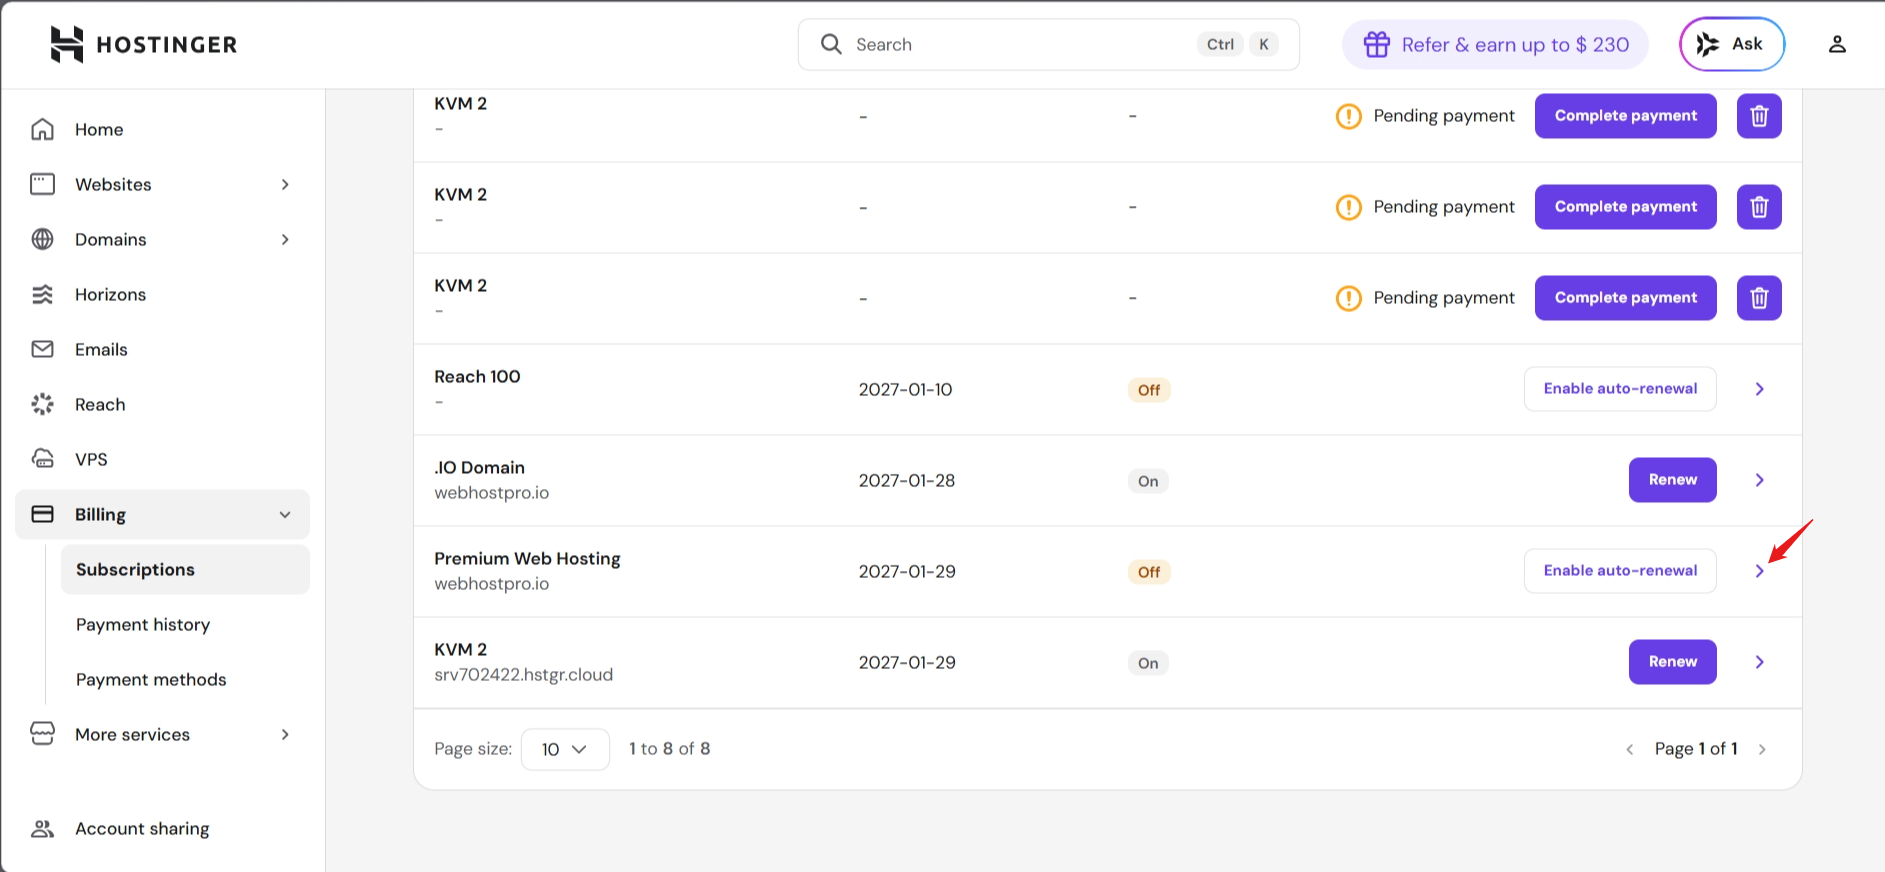The height and width of the screenshot is (872, 1885).
Task: Click the Reach sparkle icon
Action: click(x=42, y=404)
